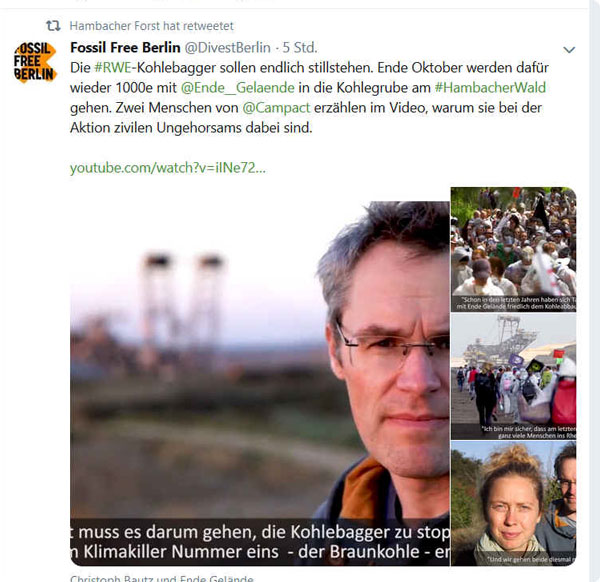
Task: Open the Fossil Free Berlin profile avatar
Action: [x=35, y=62]
